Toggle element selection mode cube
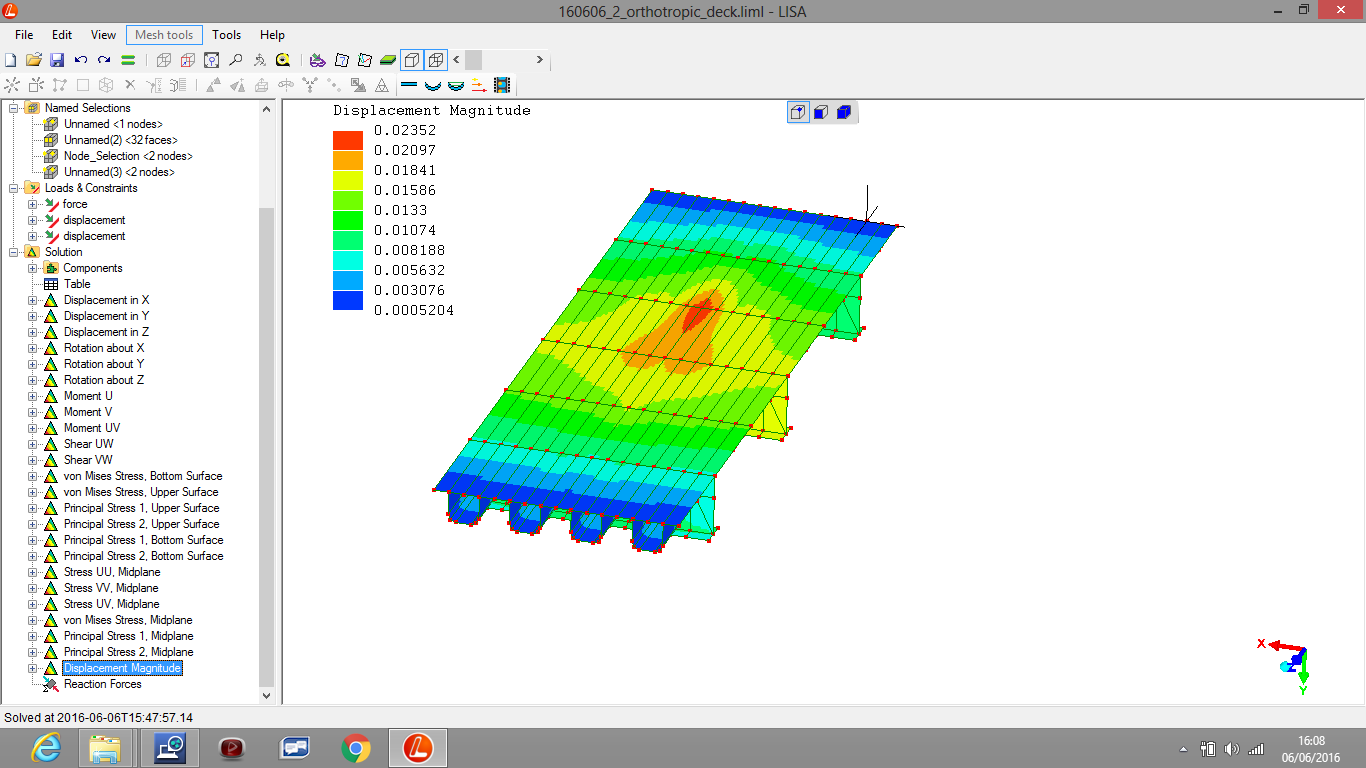The height and width of the screenshot is (768, 1366). [843, 112]
